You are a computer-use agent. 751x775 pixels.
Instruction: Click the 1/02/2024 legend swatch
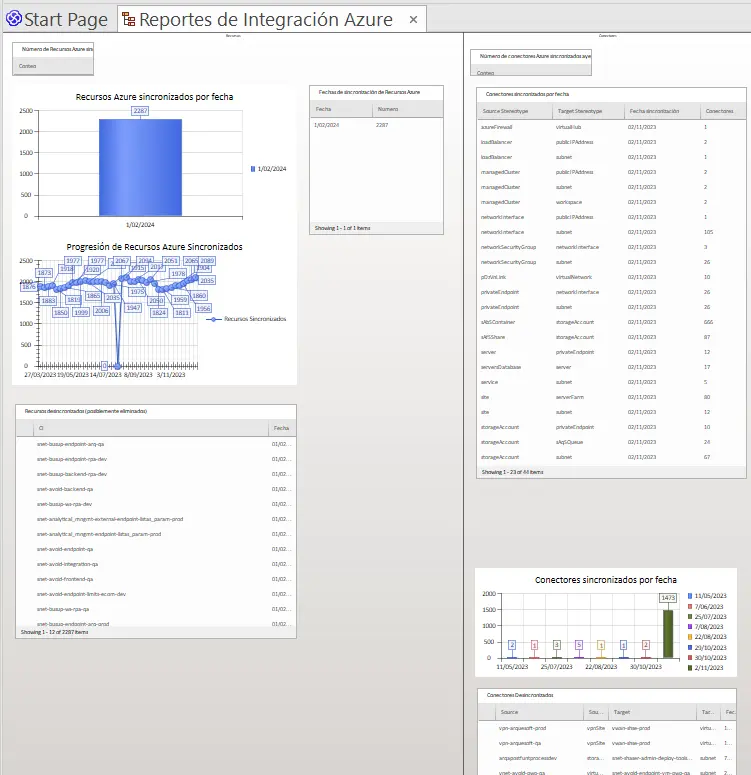(253, 169)
